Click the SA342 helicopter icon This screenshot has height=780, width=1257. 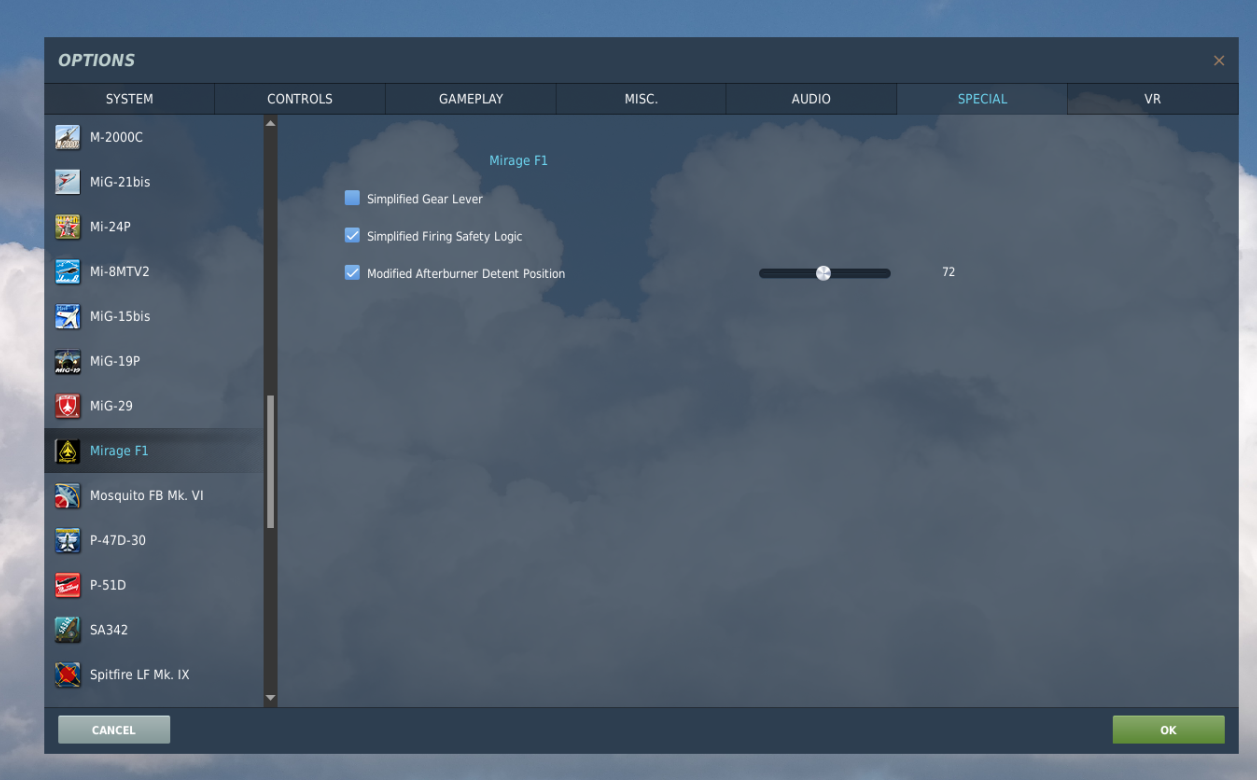click(x=67, y=630)
